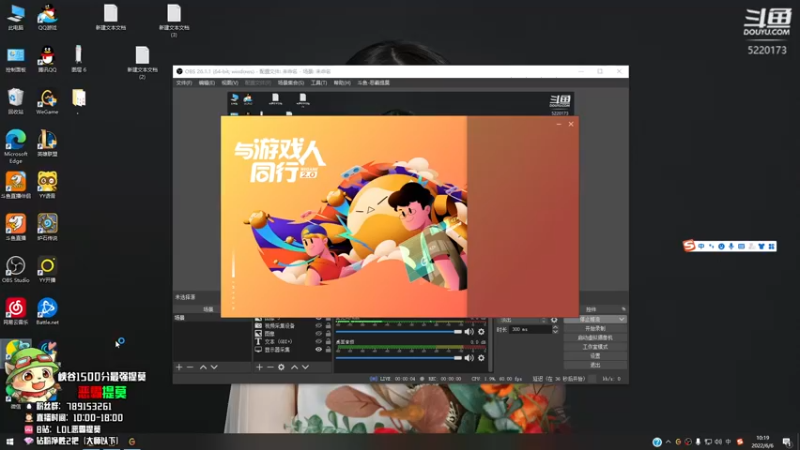Toggle visibility eye of 显示器采集 source
The image size is (800, 450).
(x=318, y=349)
